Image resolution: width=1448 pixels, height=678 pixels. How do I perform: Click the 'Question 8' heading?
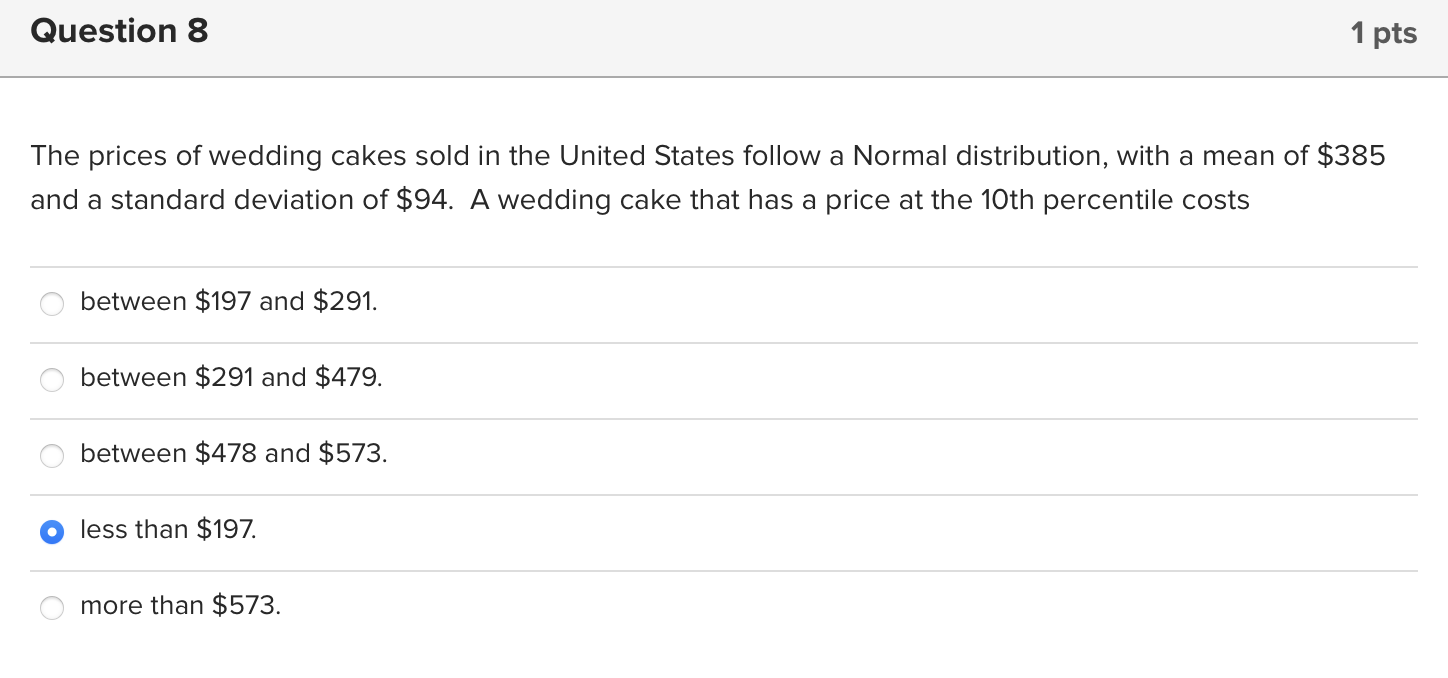coord(119,32)
